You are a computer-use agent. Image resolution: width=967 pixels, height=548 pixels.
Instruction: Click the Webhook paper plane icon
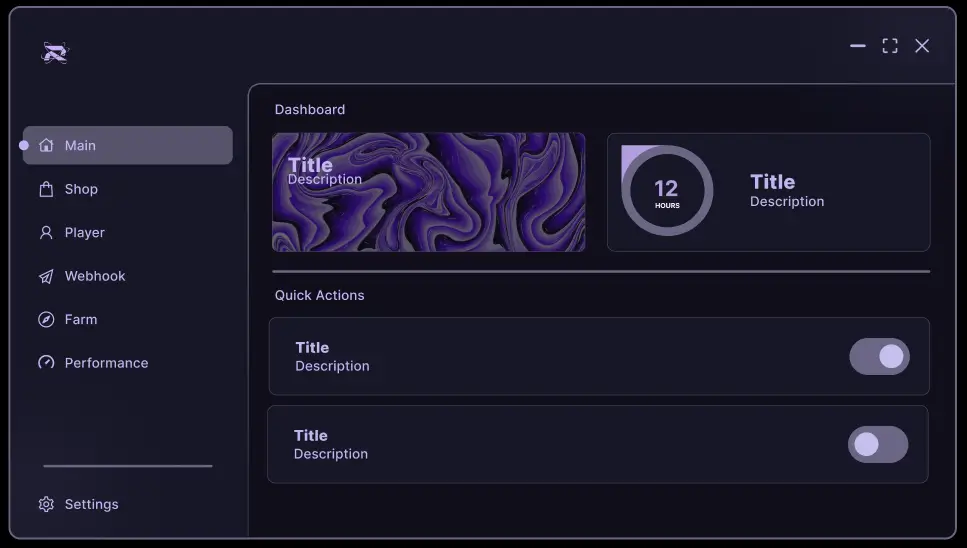(46, 276)
